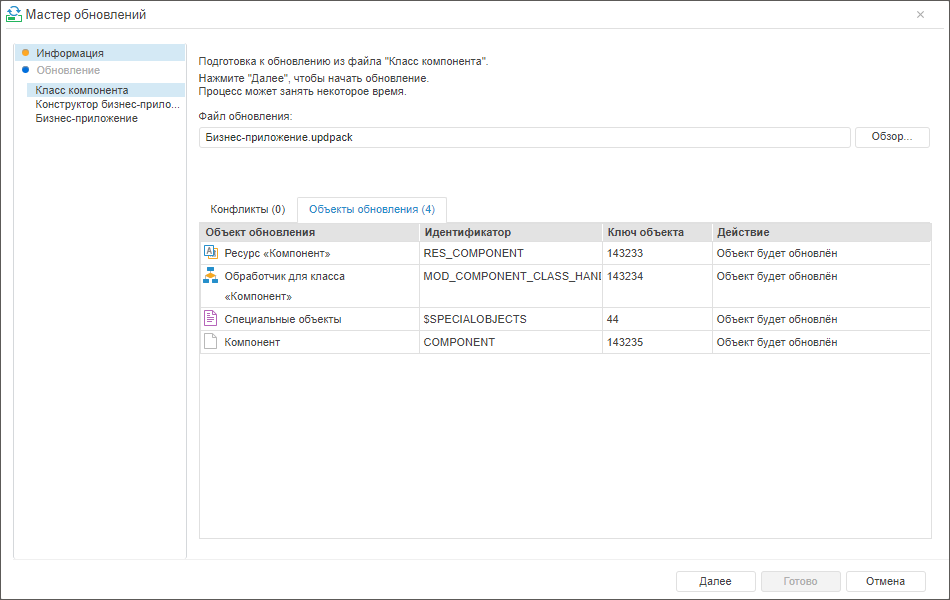Open the Объекты обновления (4) tab
The height and width of the screenshot is (600, 950).
tap(371, 210)
